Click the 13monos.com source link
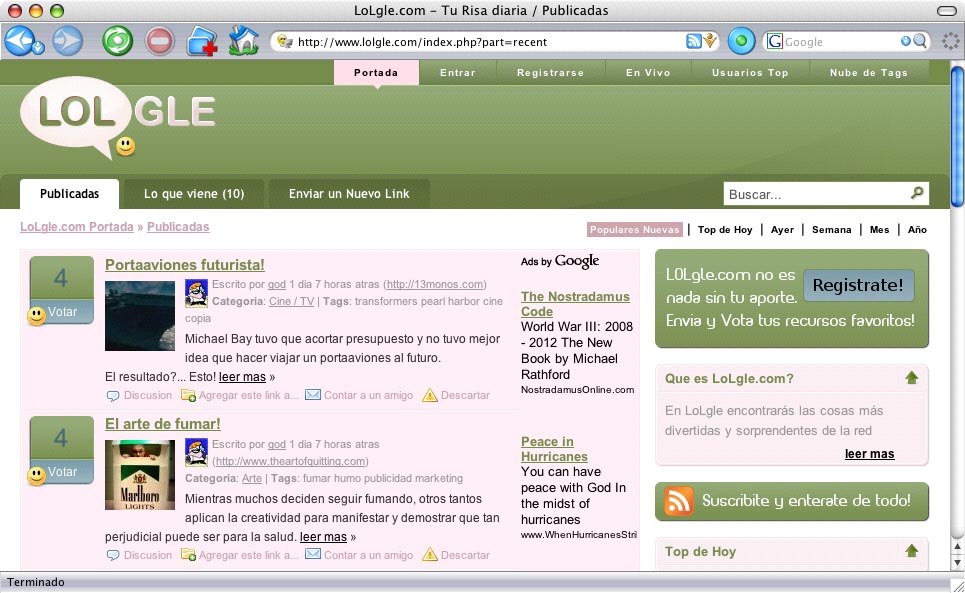The height and width of the screenshot is (593, 965). click(x=435, y=284)
